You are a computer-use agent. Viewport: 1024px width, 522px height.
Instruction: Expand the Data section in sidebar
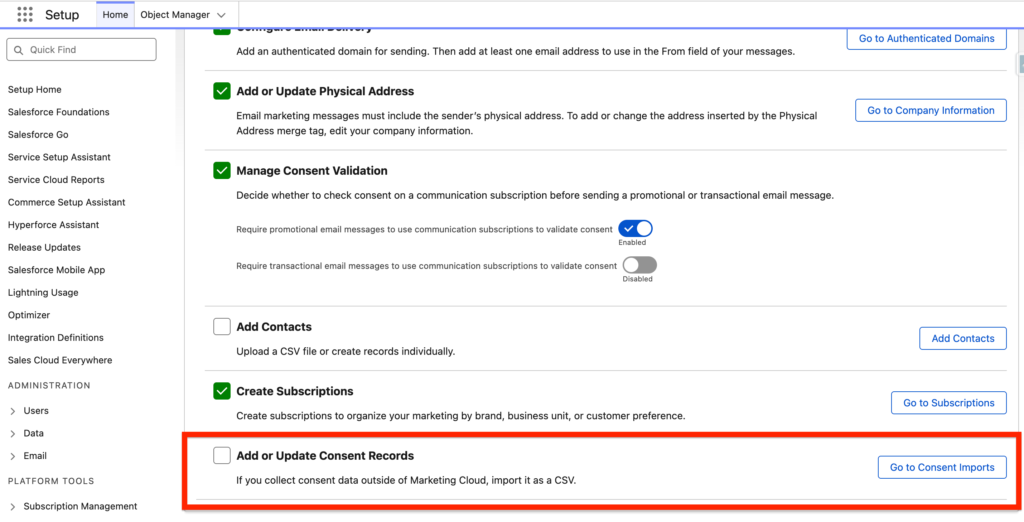pyautogui.click(x=13, y=434)
